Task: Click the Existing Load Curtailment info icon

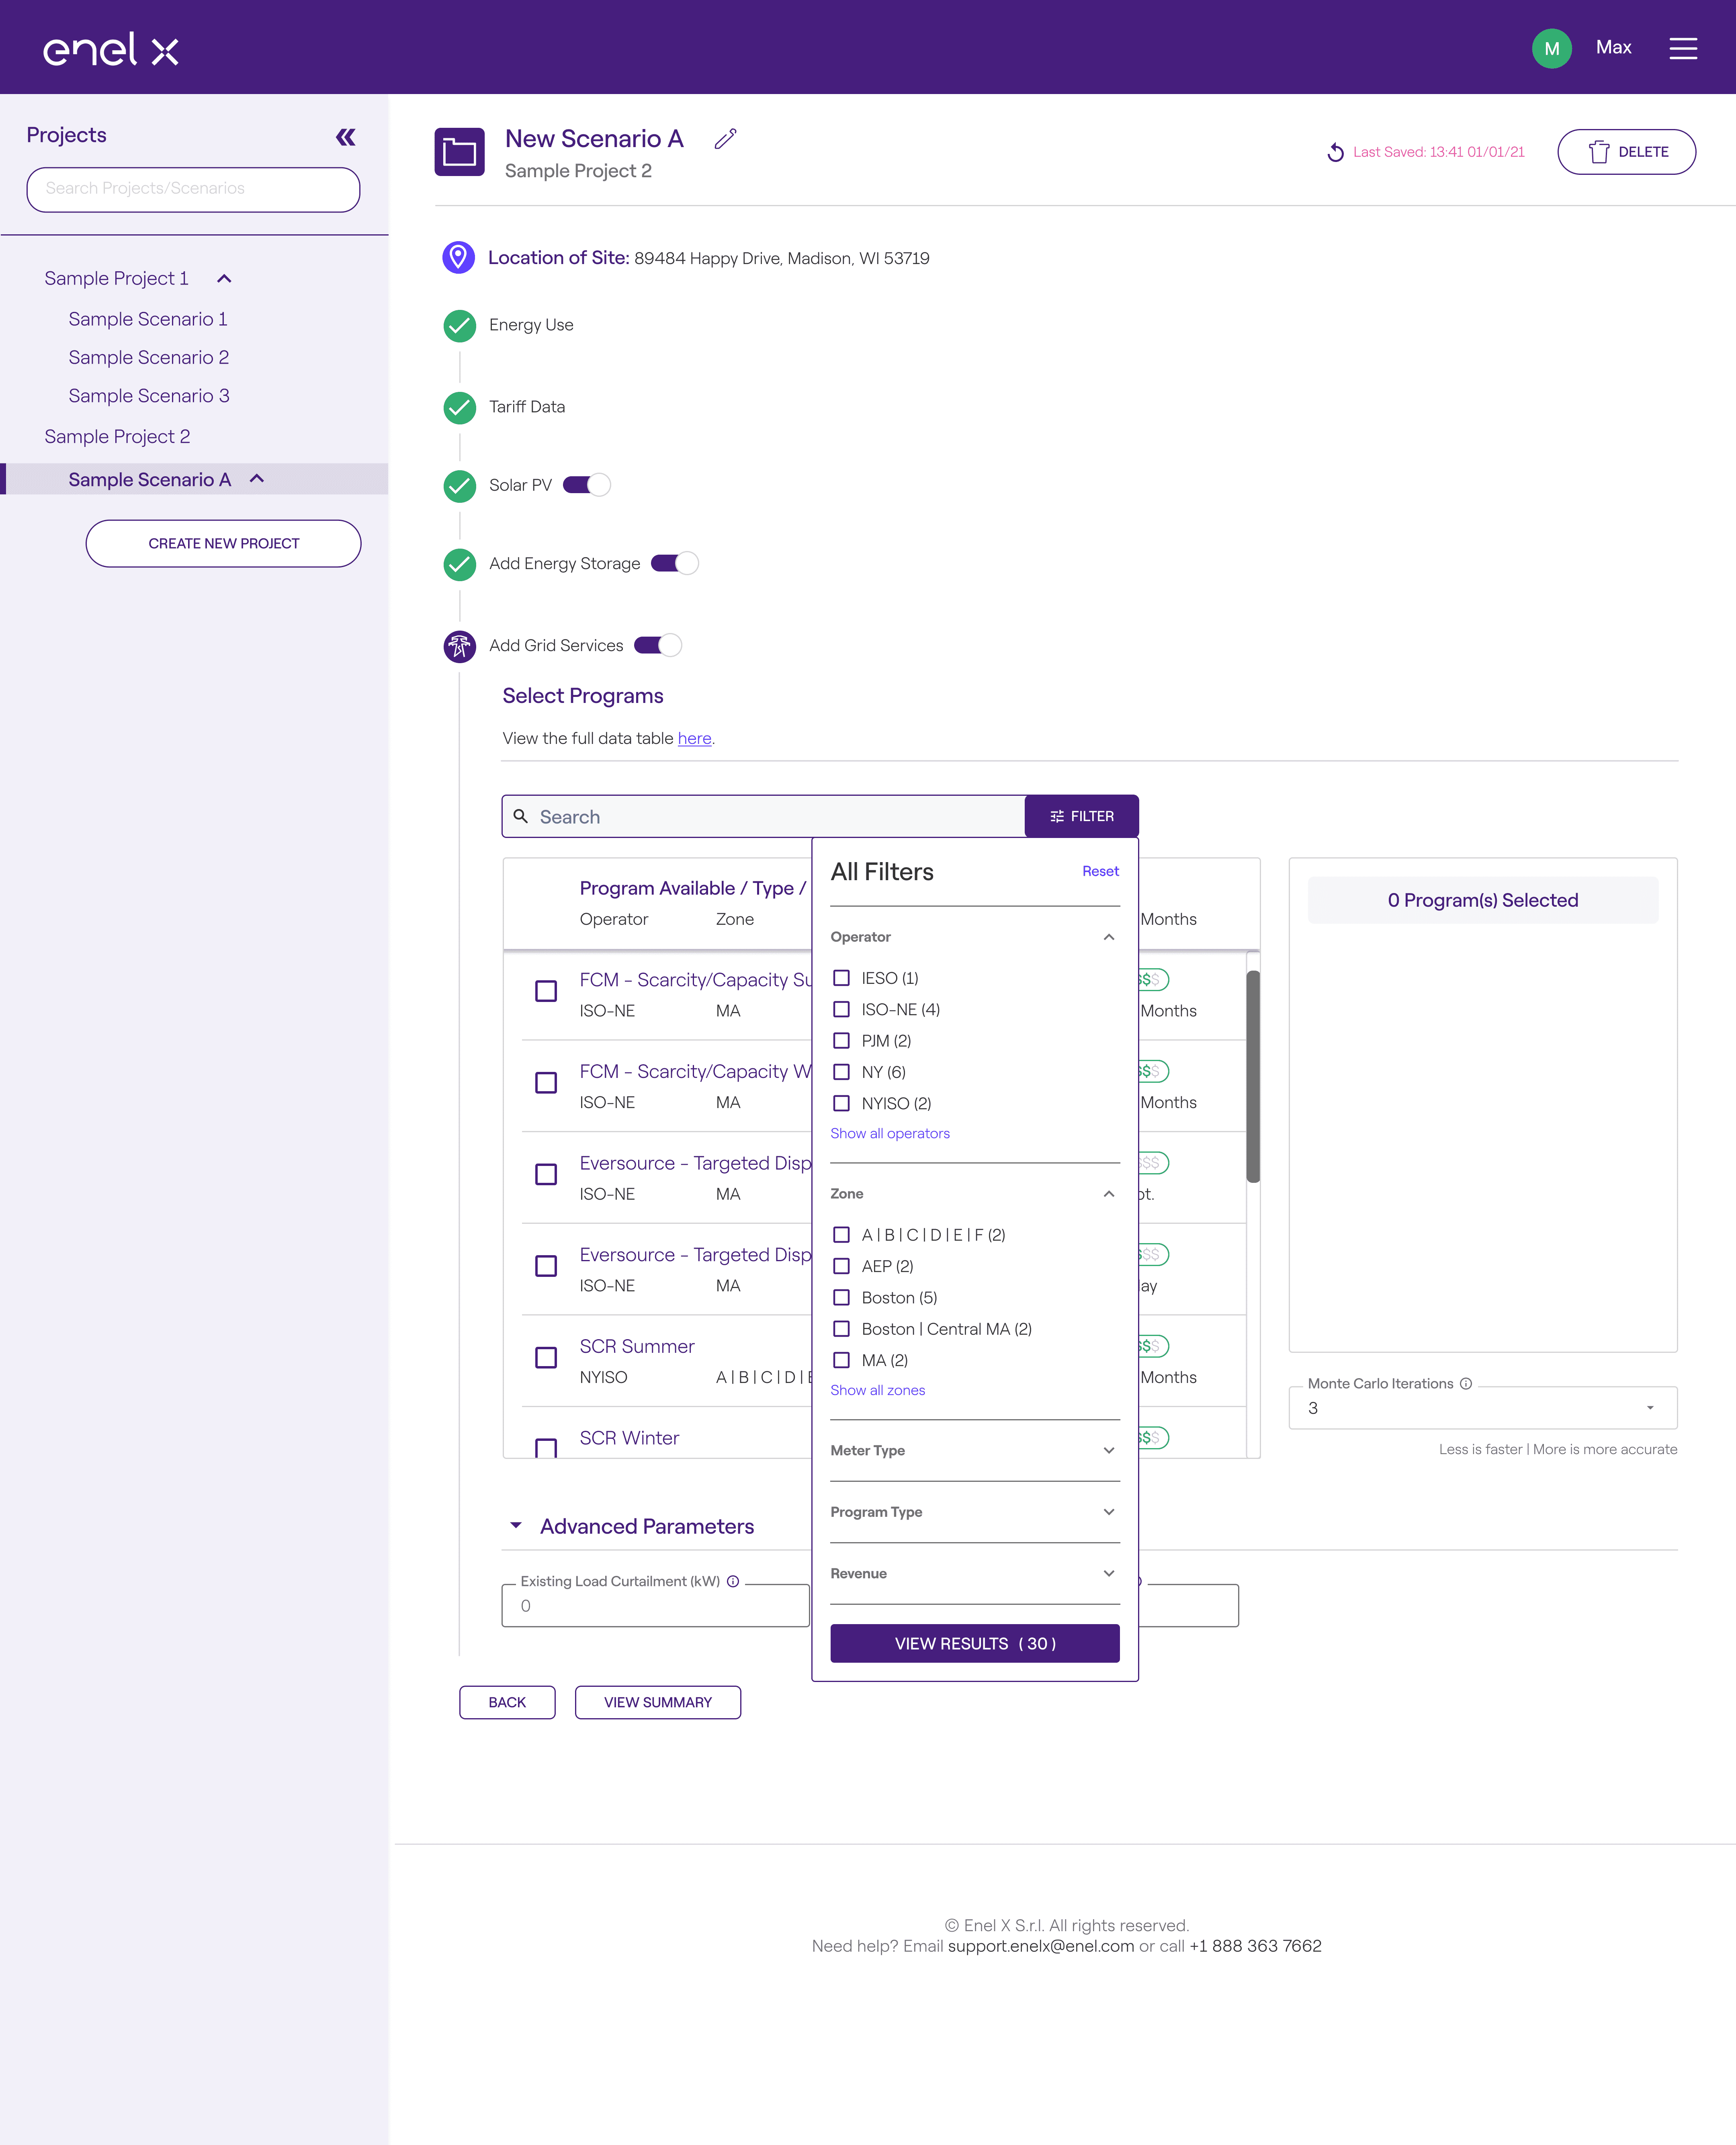Action: coord(733,1581)
